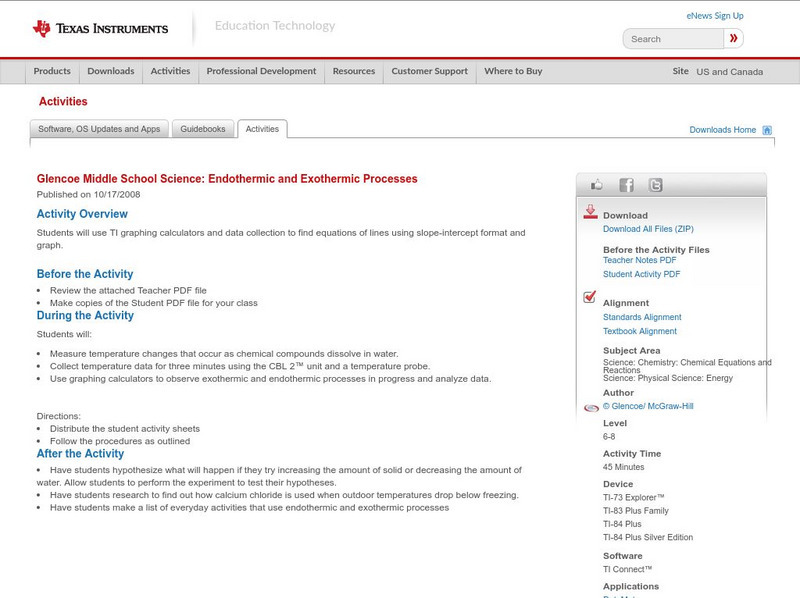Click the Education Technology header text
The height and width of the screenshot is (598, 800).
tap(275, 26)
